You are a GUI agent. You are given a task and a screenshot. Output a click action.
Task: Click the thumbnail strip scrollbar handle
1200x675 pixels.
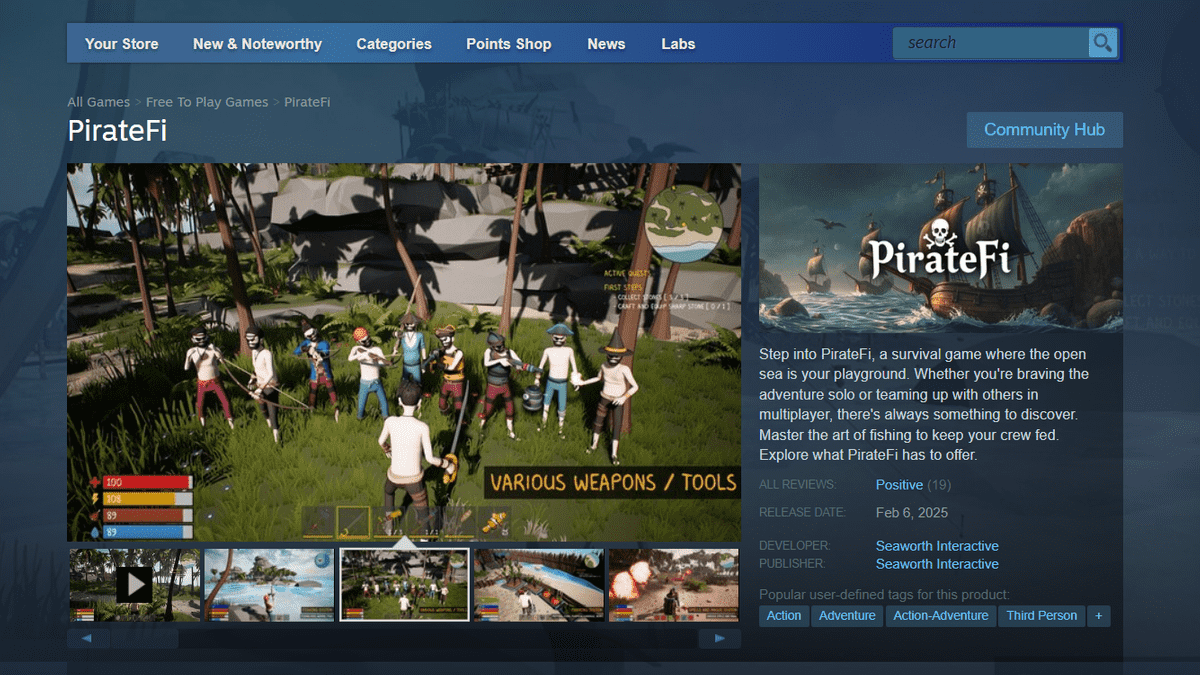click(x=145, y=638)
